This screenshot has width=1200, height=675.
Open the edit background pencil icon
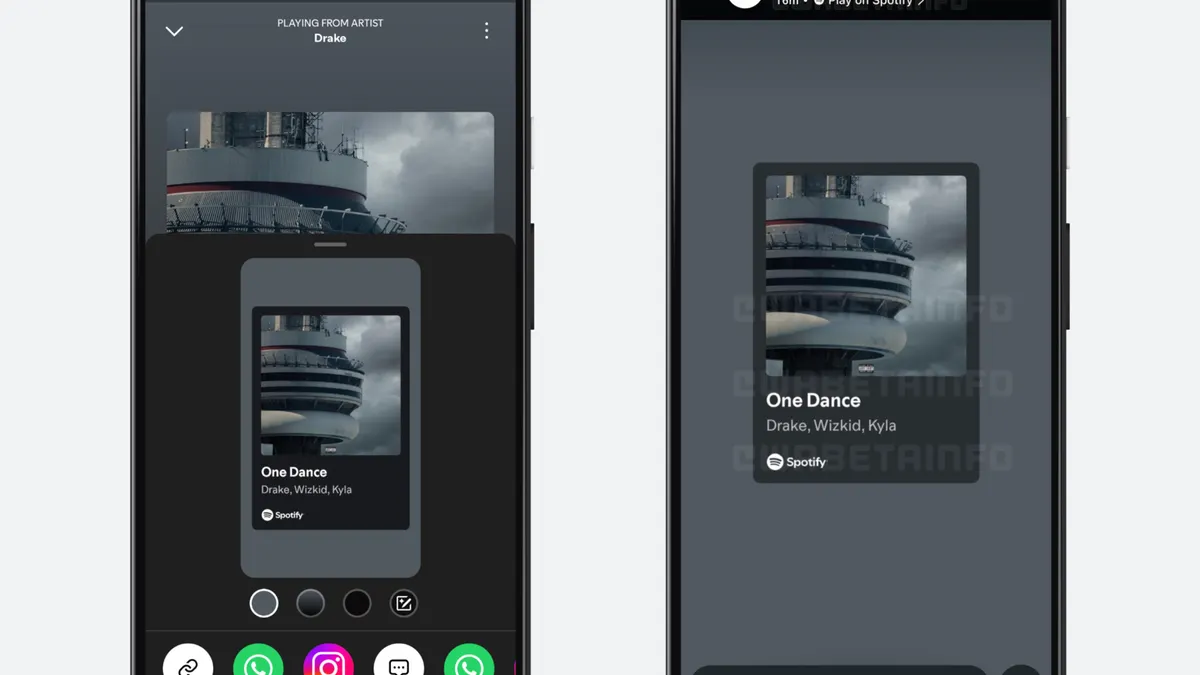[404, 603]
